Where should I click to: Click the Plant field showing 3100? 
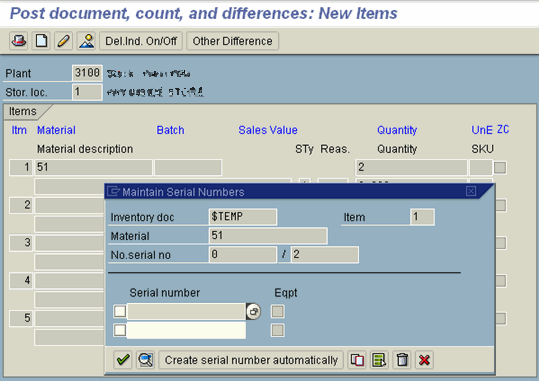(x=87, y=73)
